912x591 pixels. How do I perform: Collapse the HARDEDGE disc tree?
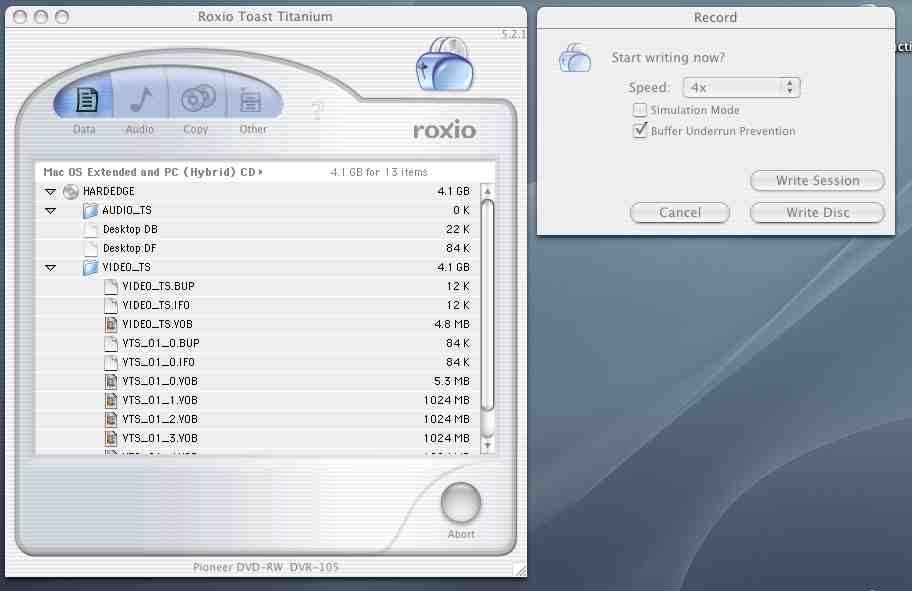click(51, 191)
